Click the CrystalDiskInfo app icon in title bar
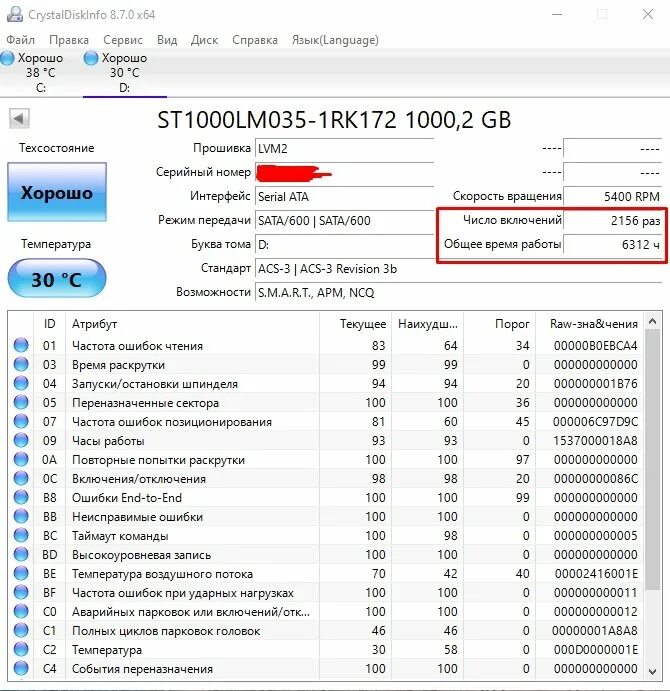The height and width of the screenshot is (691, 670). (x=15, y=14)
